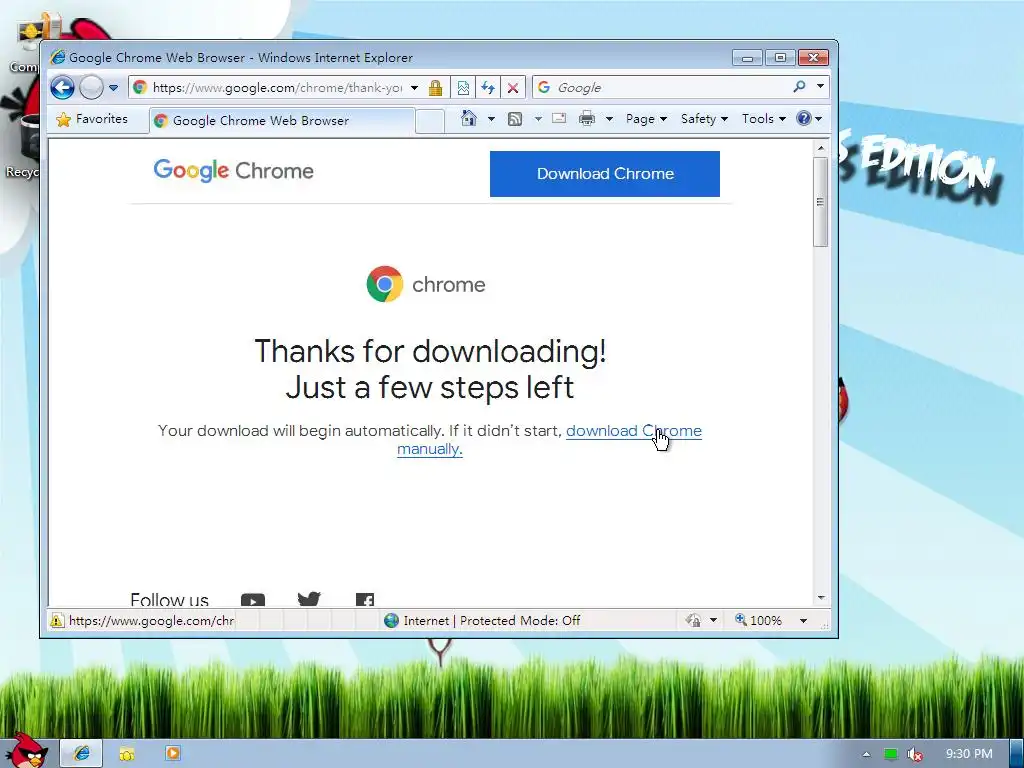
Task: Click the Home icon in the command bar
Action: (468, 118)
